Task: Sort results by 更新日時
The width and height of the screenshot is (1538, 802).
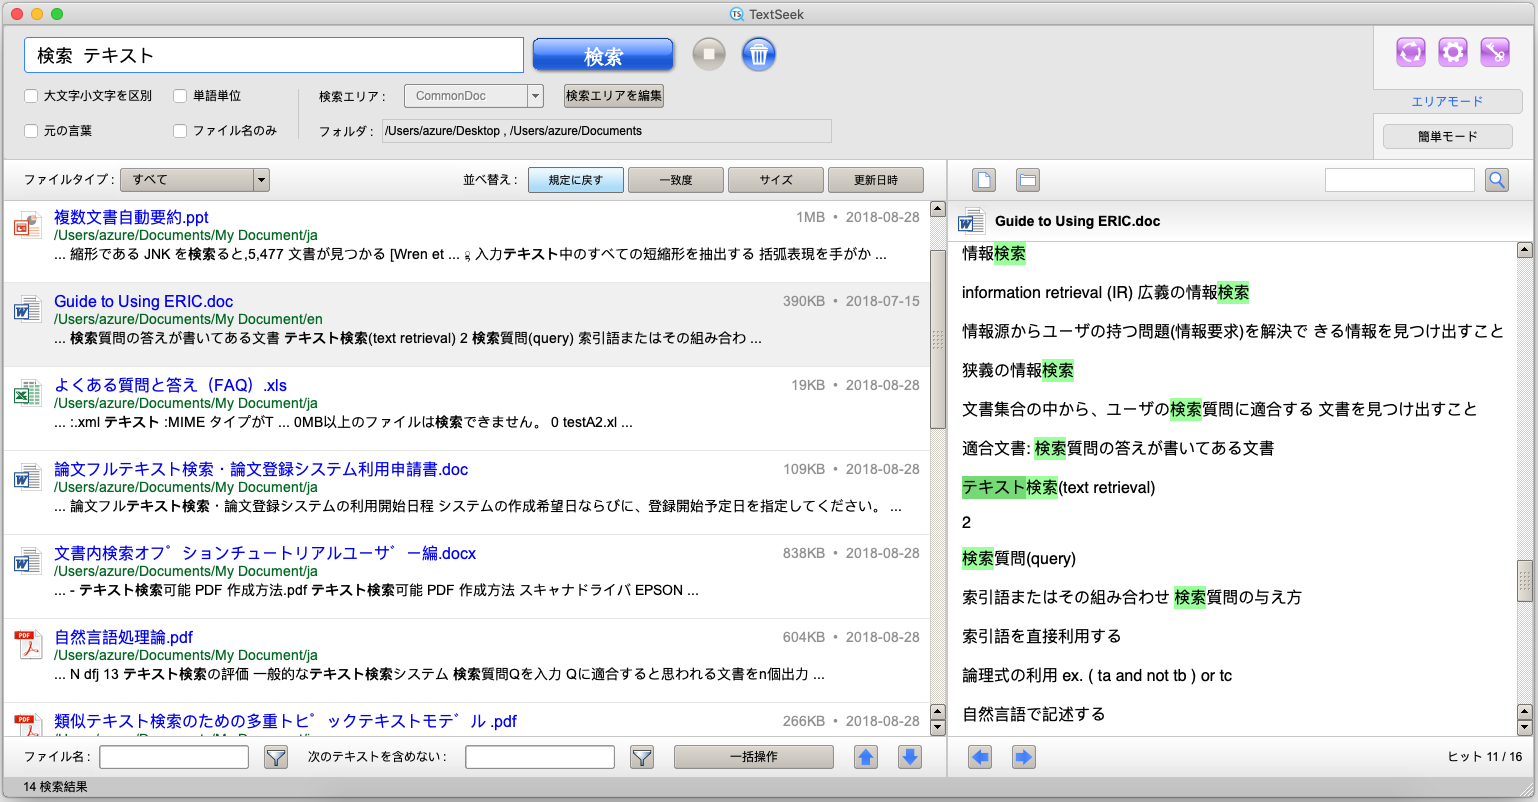Action: 875,180
